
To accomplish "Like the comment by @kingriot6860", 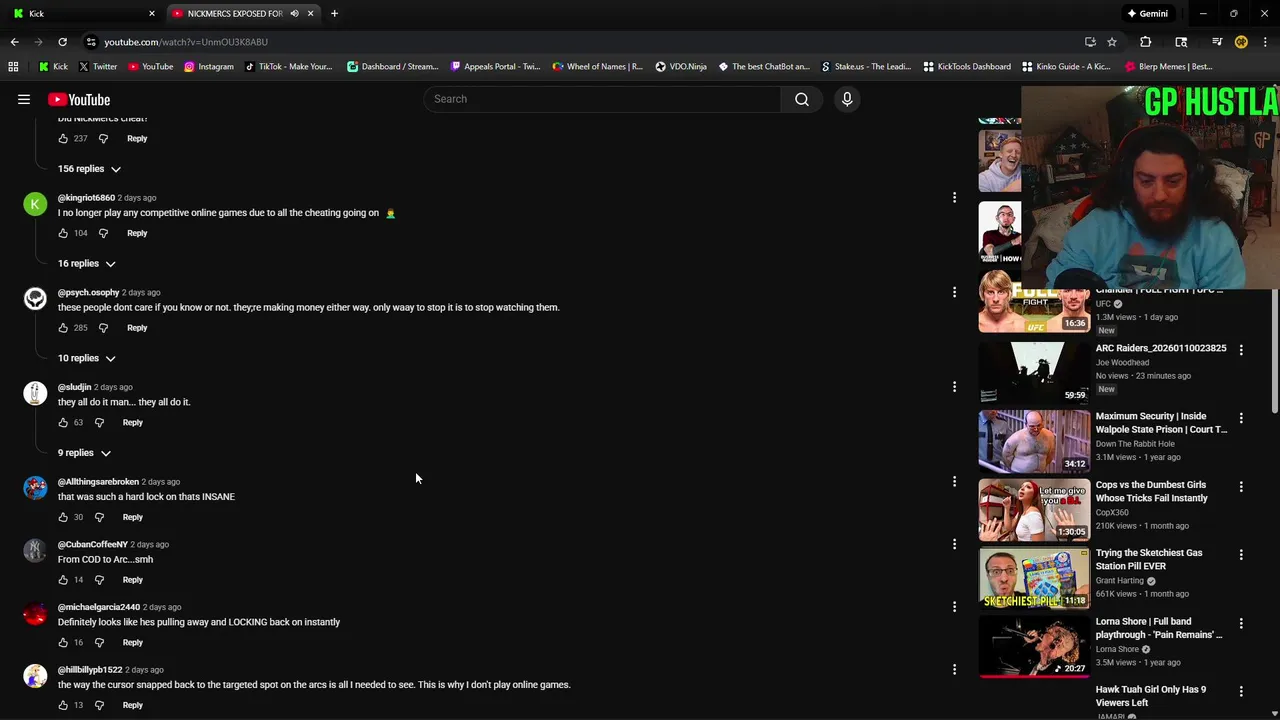I will coord(63,233).
